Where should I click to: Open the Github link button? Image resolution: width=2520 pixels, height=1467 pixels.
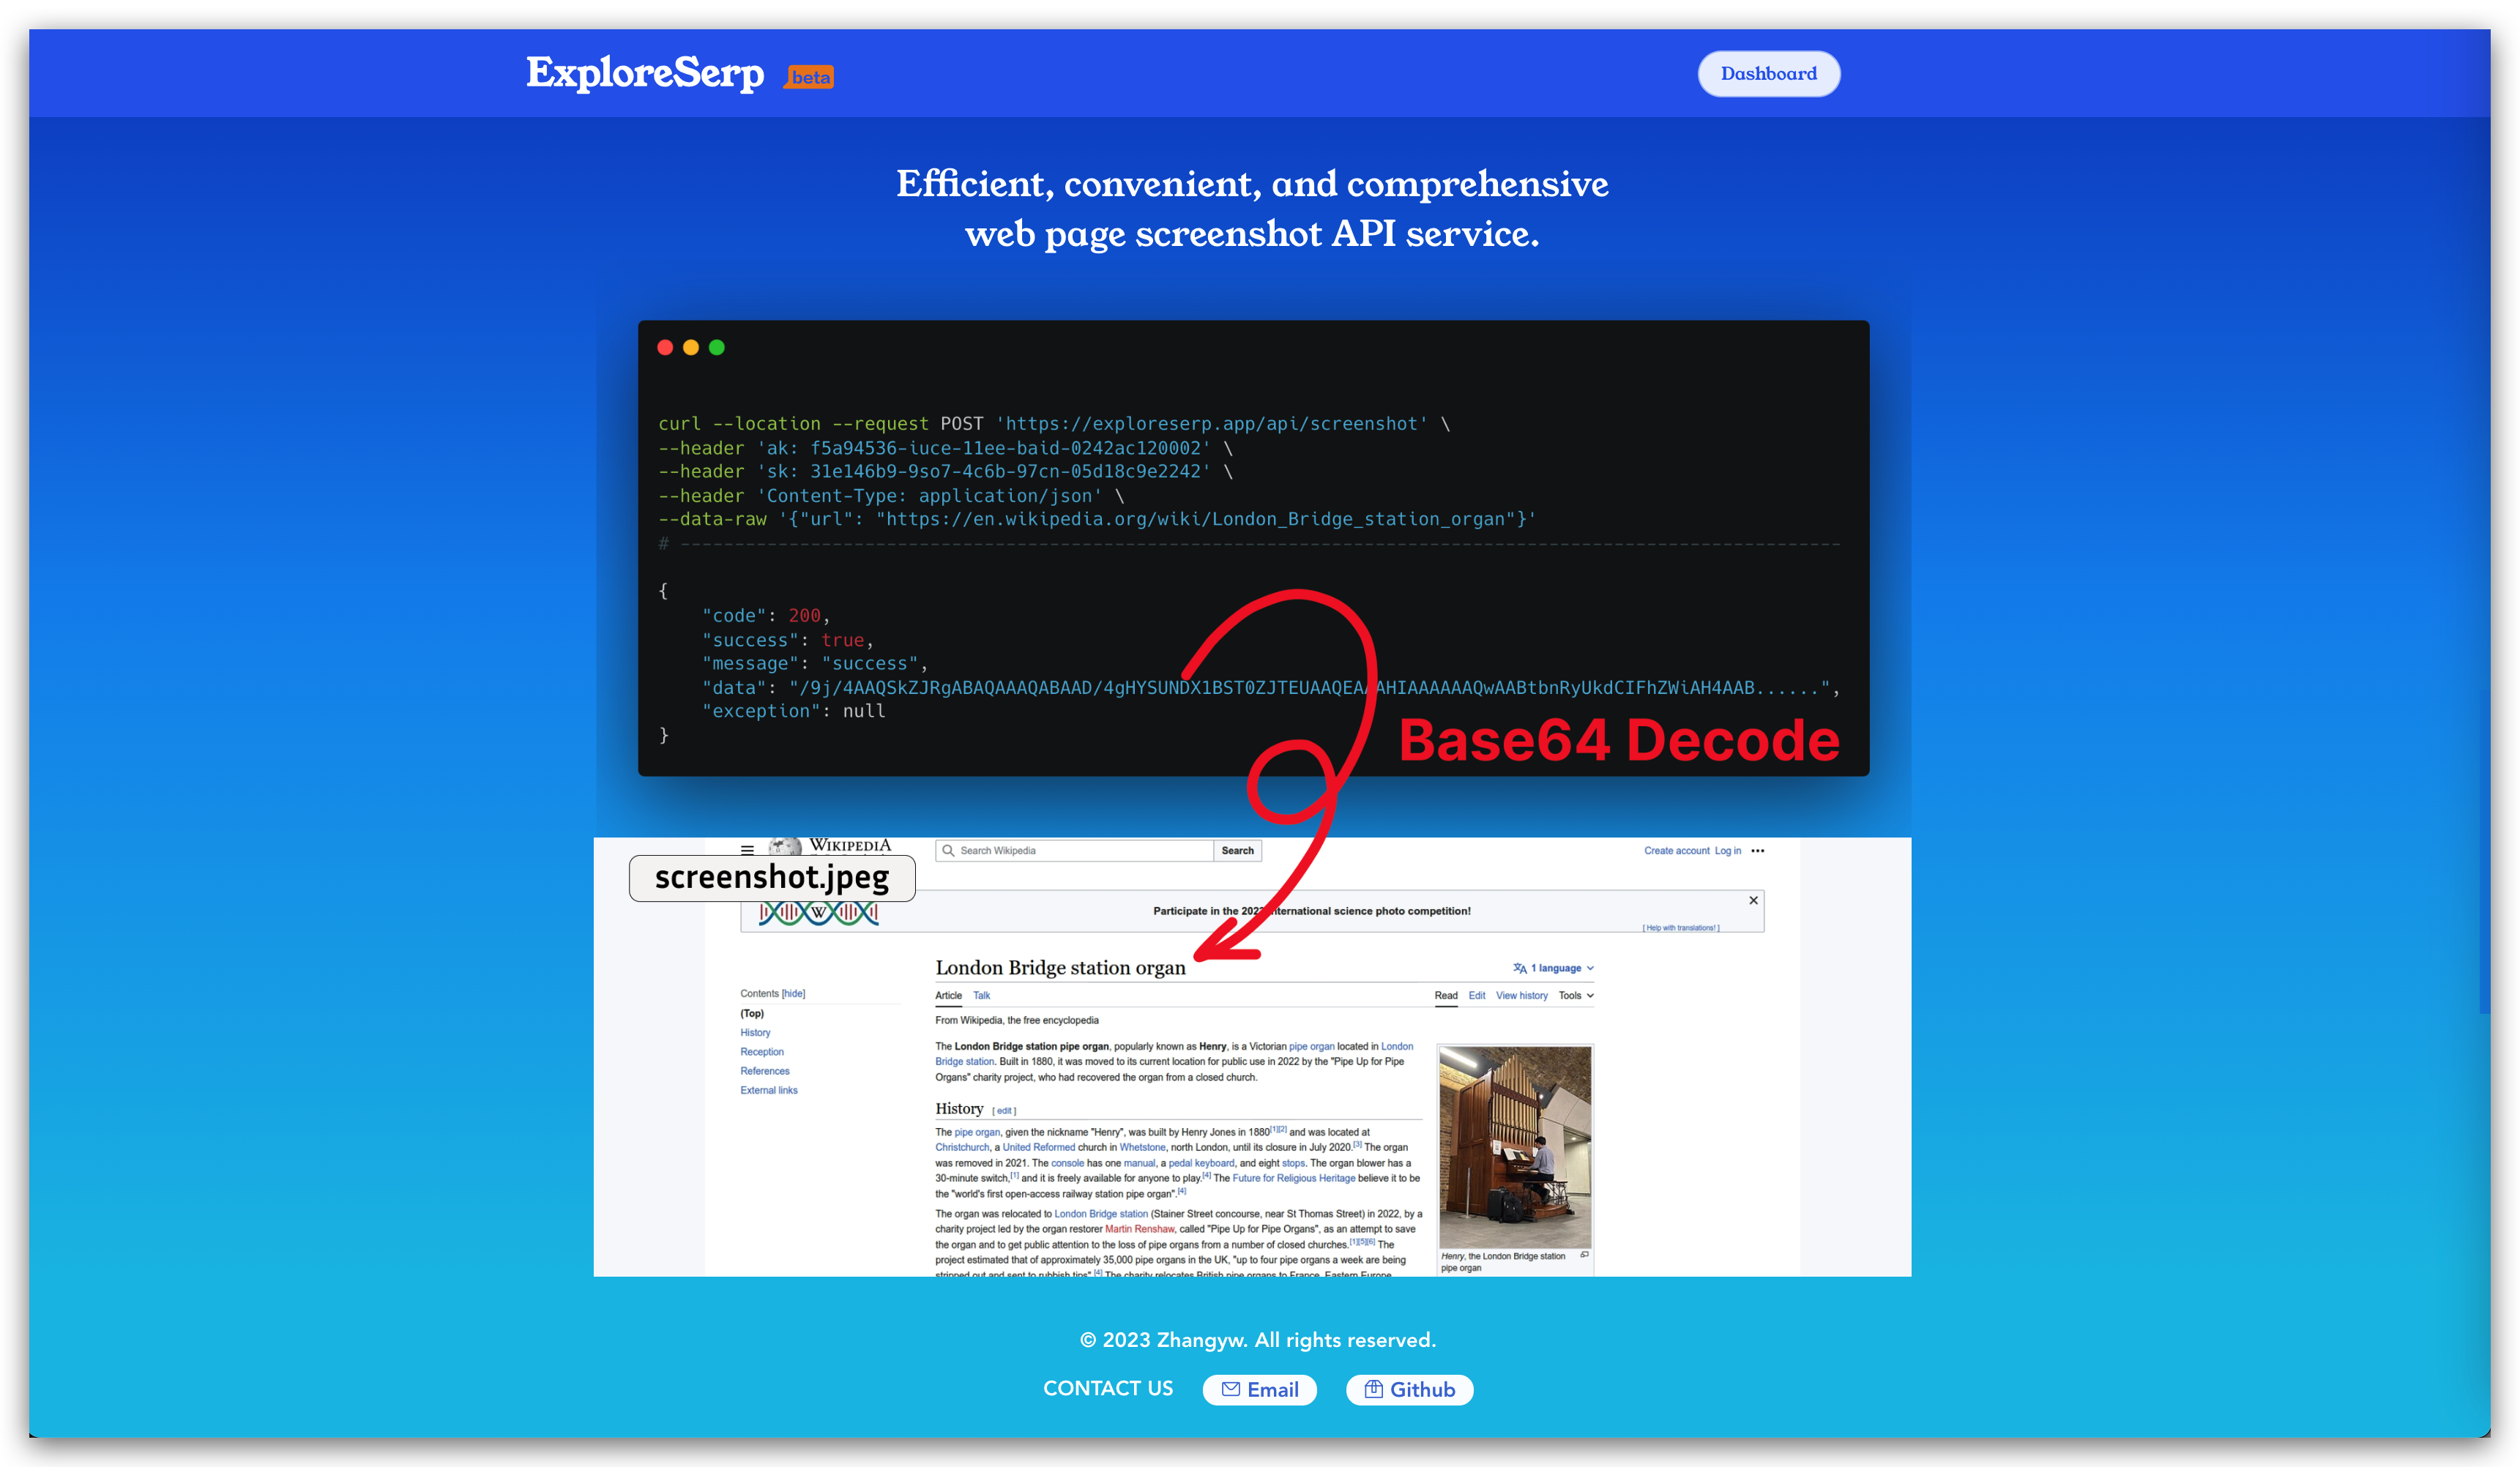click(1409, 1389)
